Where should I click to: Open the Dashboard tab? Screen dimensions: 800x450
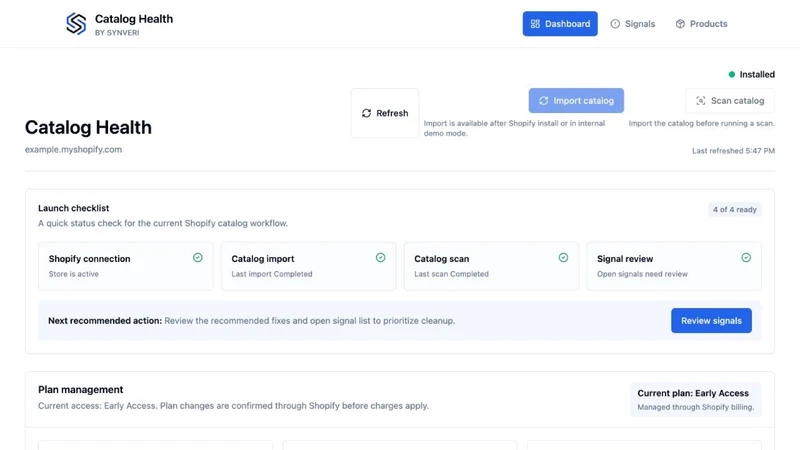[x=560, y=24]
